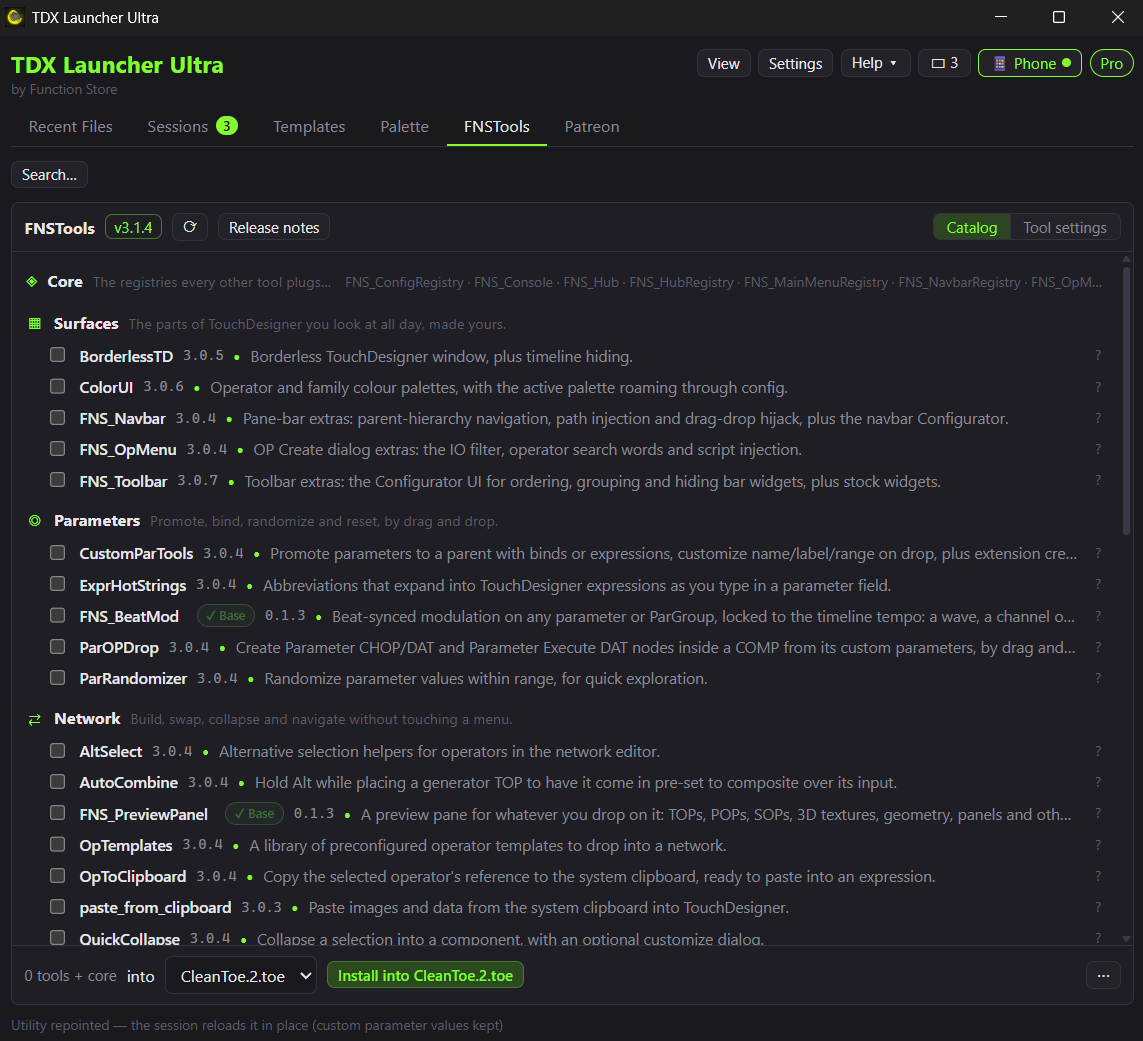Image resolution: width=1143 pixels, height=1041 pixels.
Task: Check the ExprHotStrings checkbox
Action: (x=58, y=584)
